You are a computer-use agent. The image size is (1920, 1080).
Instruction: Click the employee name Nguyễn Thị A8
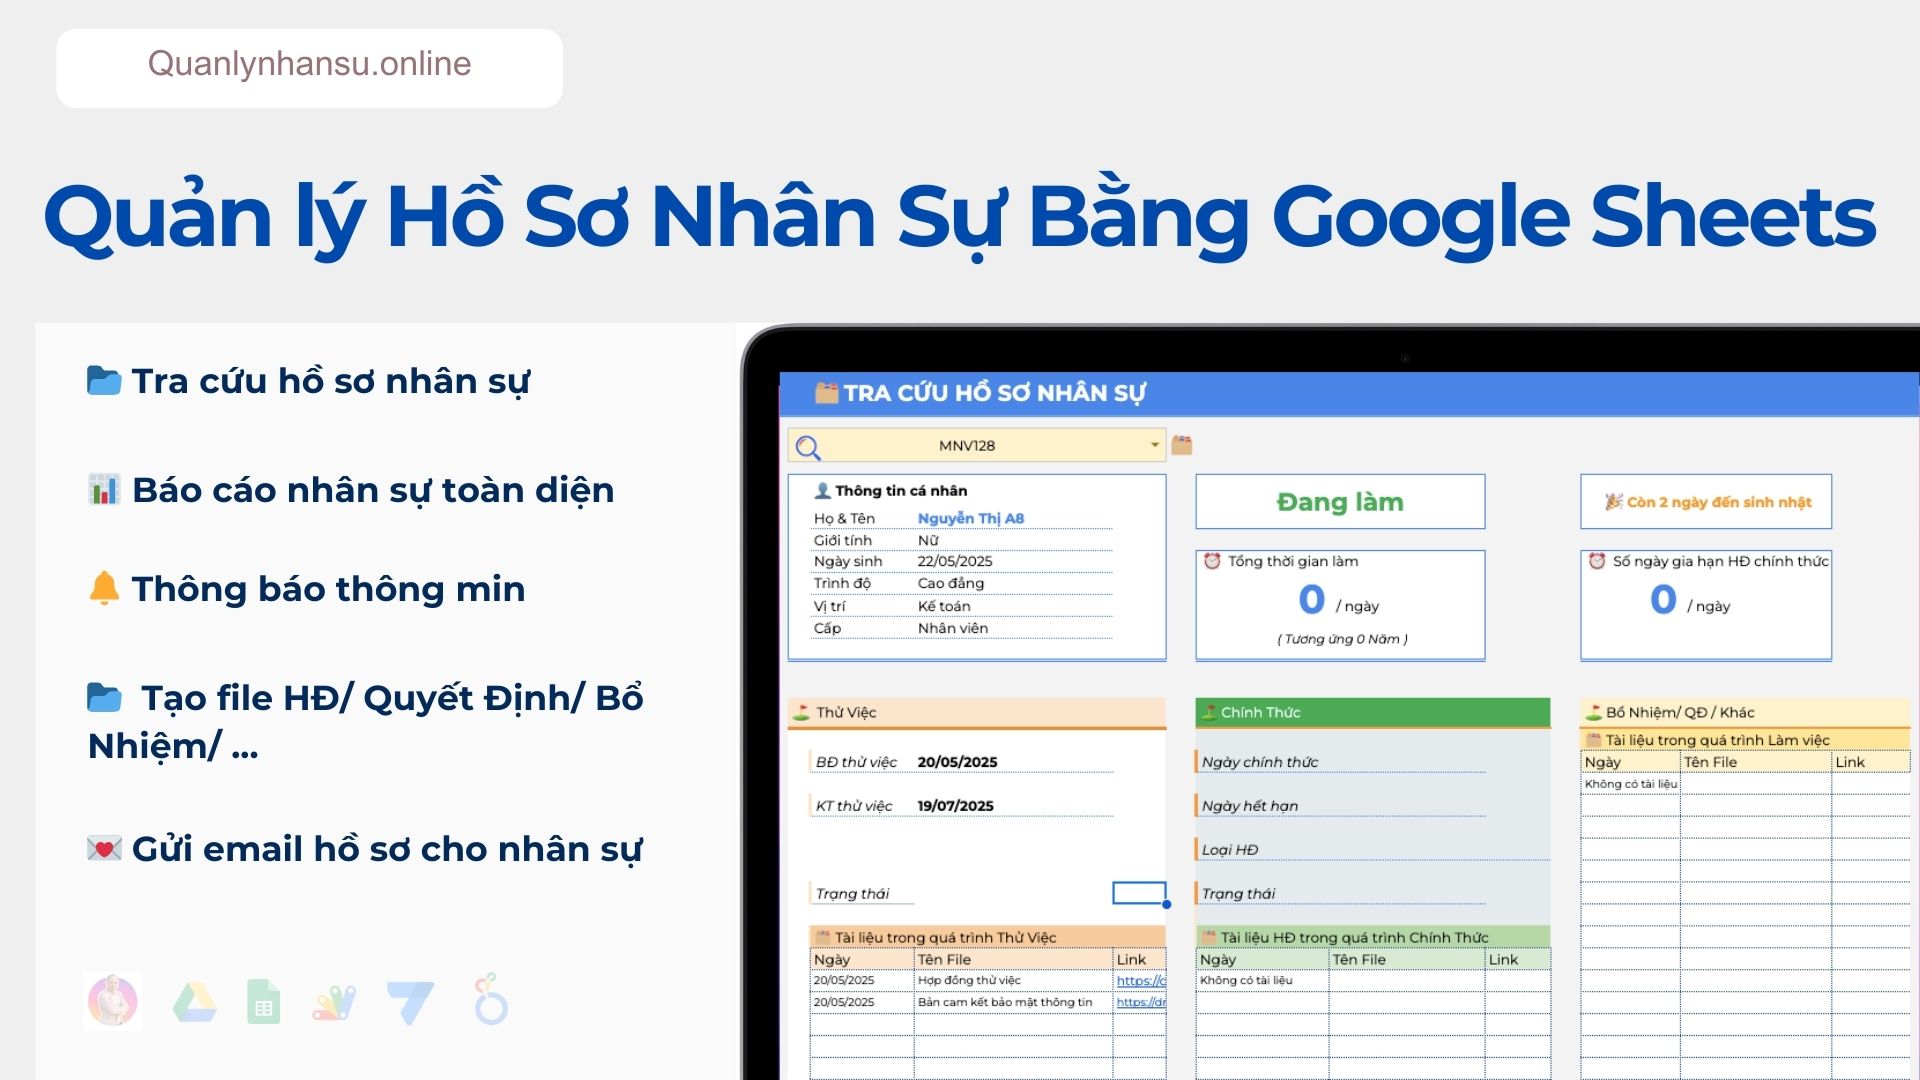click(971, 518)
